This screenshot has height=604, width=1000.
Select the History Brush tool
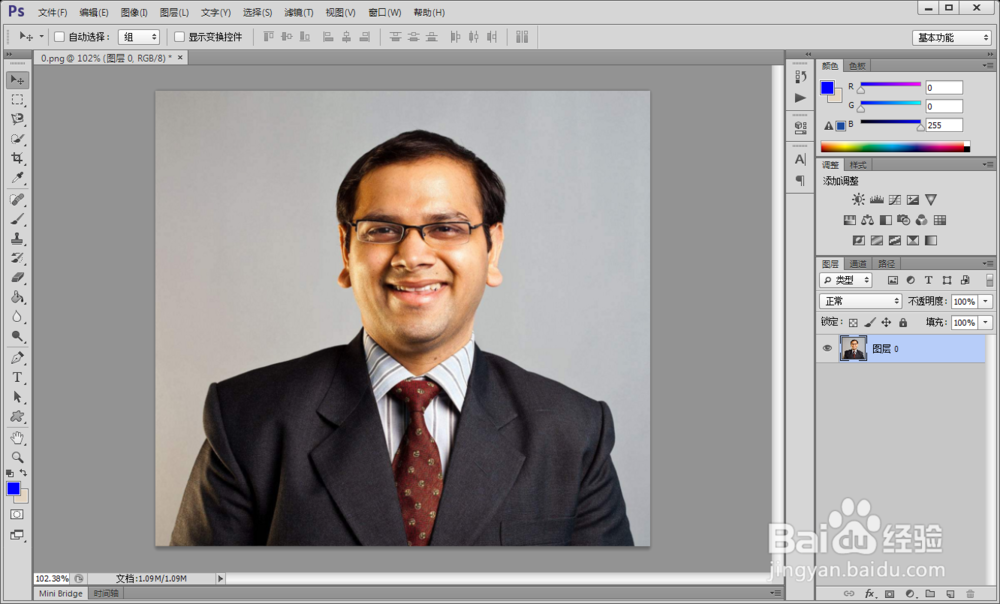coord(17,258)
